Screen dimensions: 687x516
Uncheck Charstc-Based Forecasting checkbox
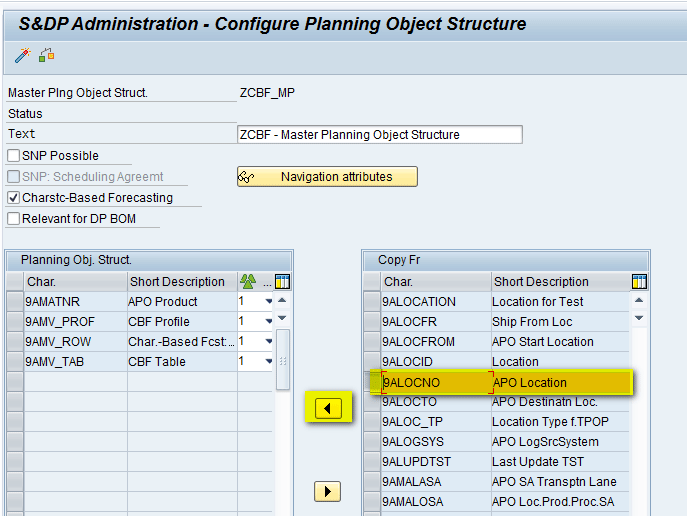tap(14, 198)
